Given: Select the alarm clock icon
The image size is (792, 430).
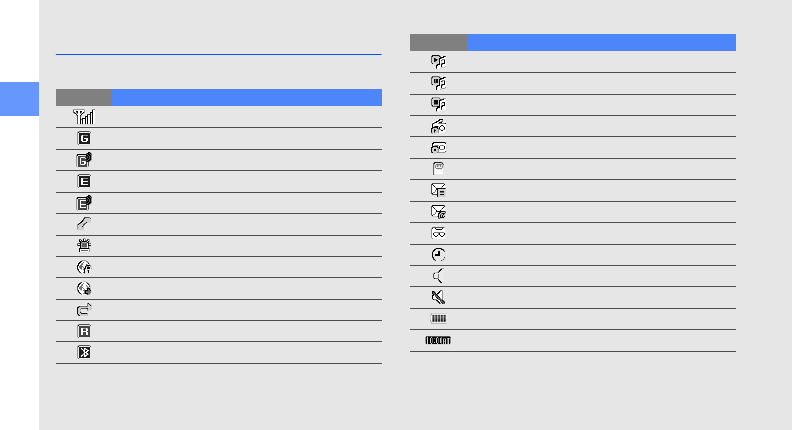Looking at the screenshot, I should (438, 255).
